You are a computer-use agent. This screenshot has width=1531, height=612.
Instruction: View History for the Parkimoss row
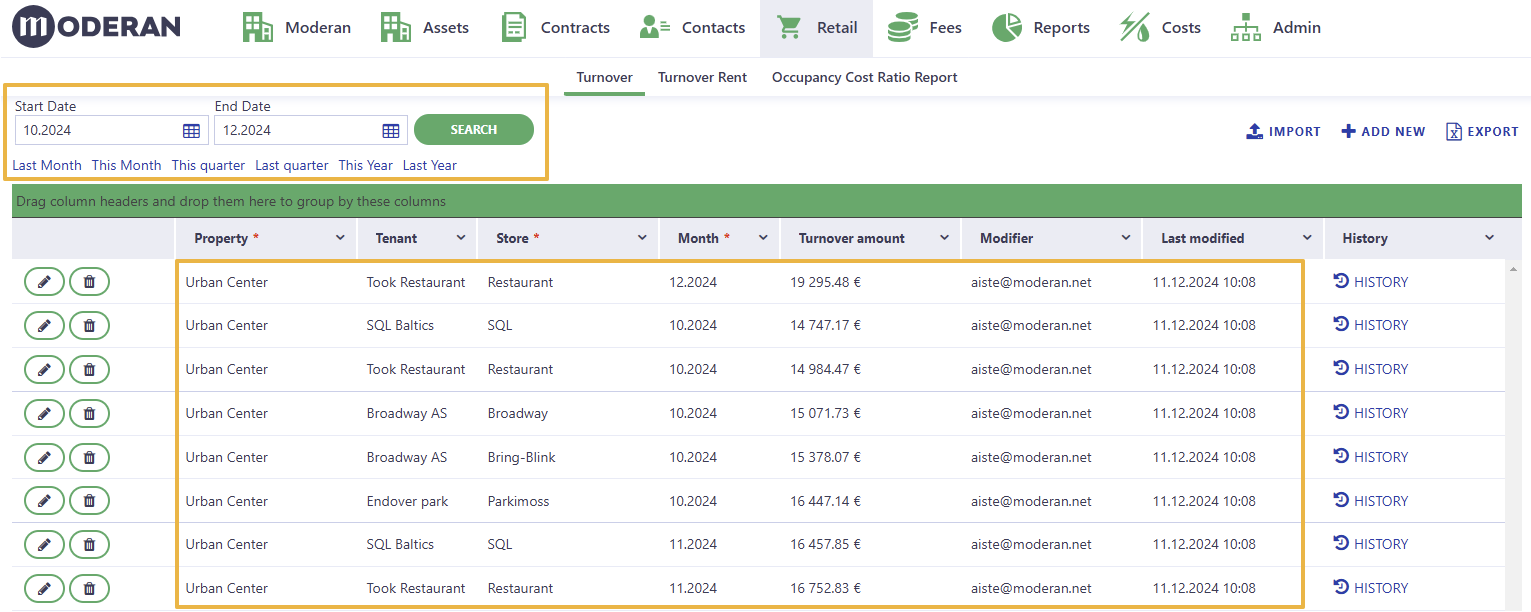point(1371,501)
